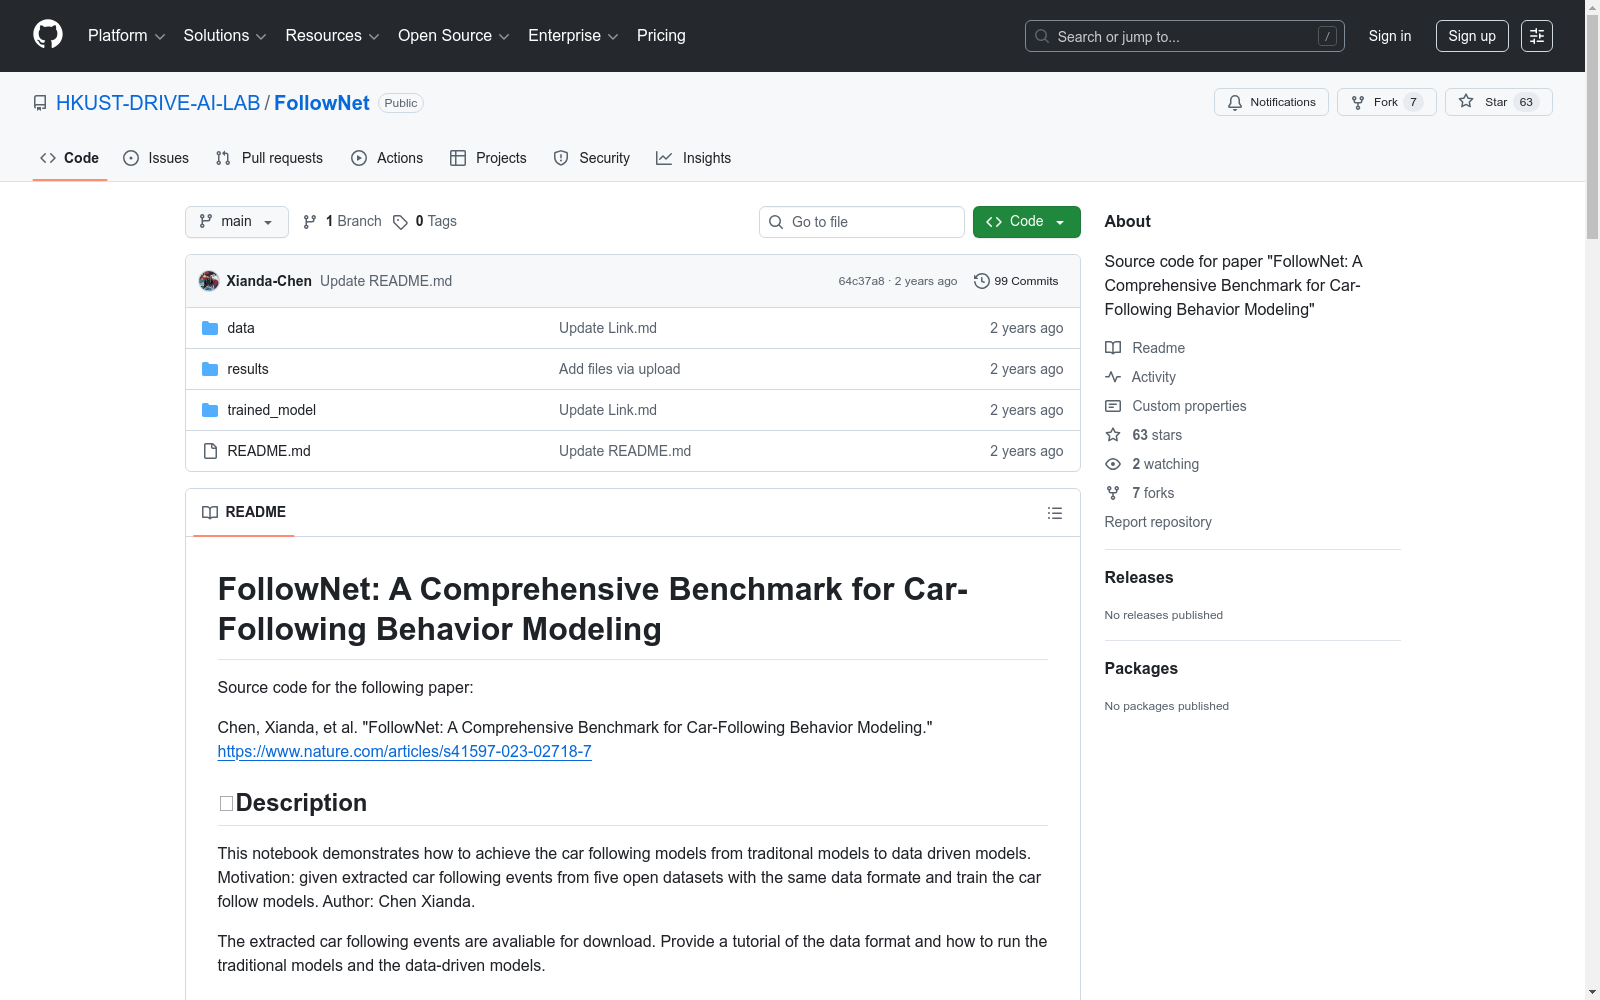1600x1000 pixels.
Task: Open the FollowNet repository link
Action: pos(322,103)
